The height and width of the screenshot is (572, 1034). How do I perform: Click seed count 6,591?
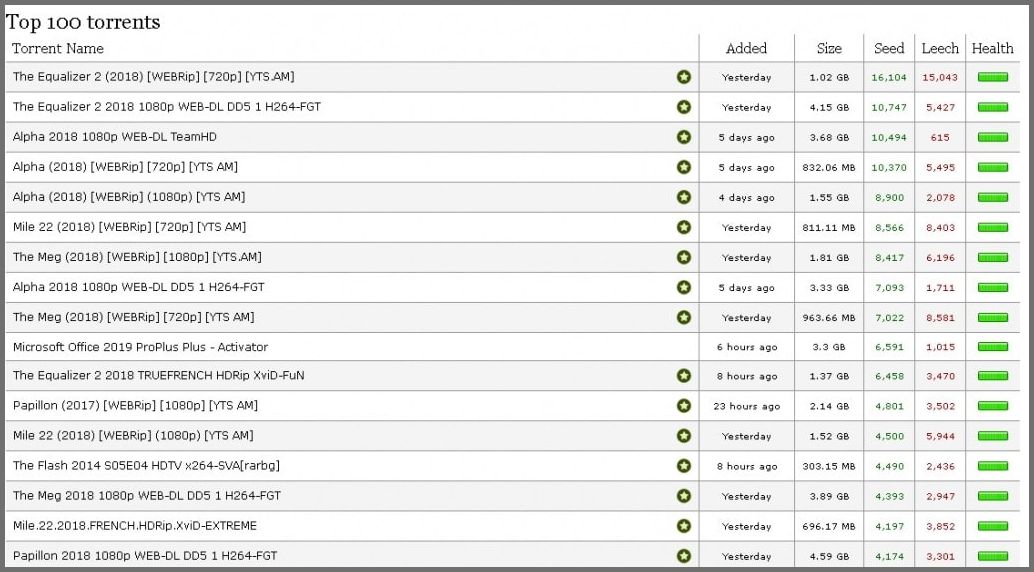pos(889,347)
